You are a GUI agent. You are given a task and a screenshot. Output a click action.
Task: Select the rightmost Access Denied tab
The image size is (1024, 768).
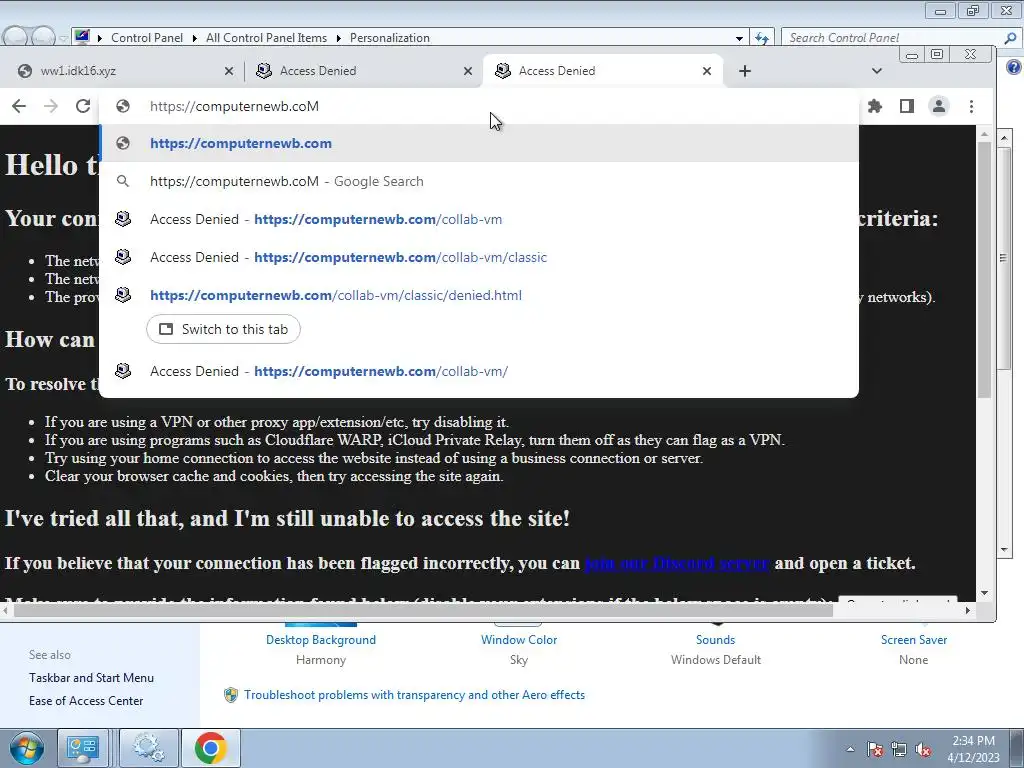click(602, 71)
